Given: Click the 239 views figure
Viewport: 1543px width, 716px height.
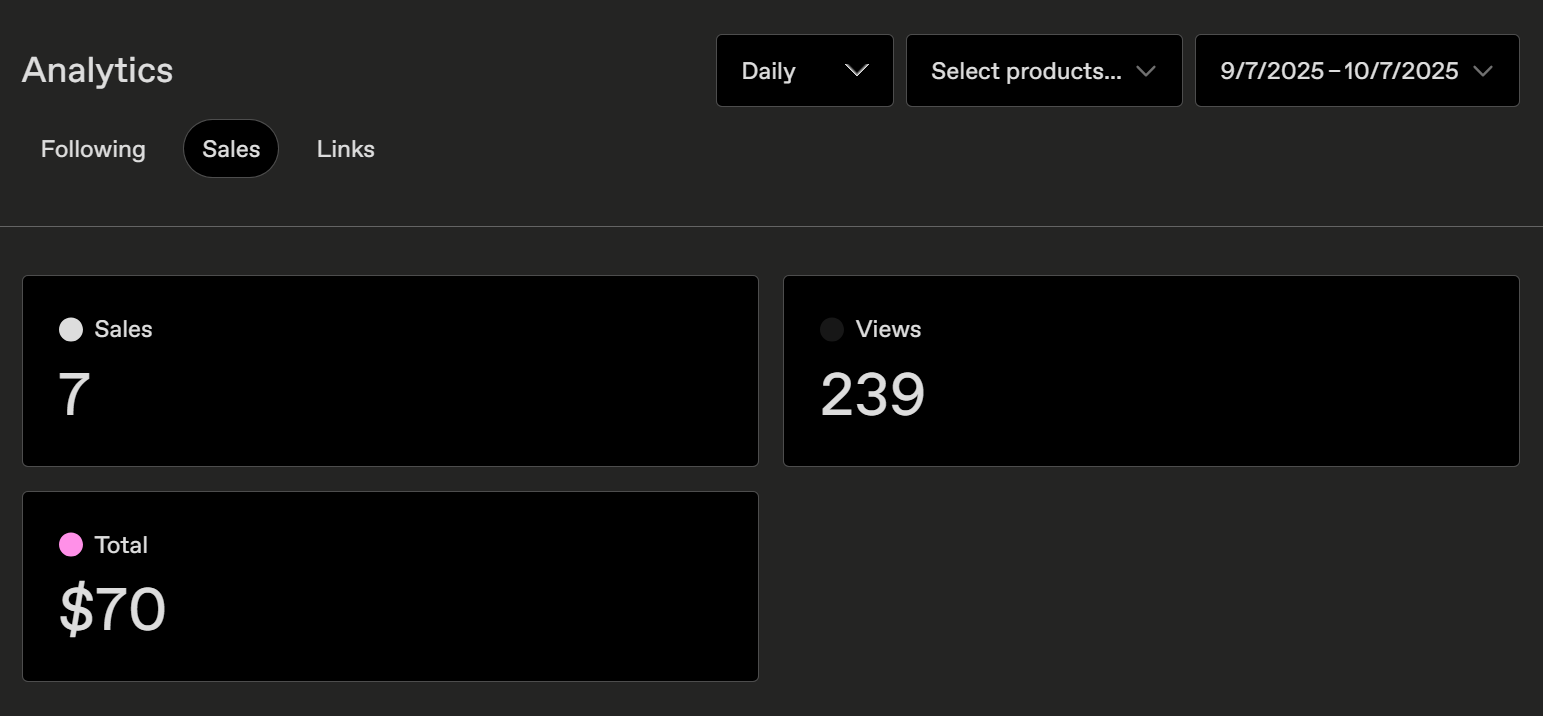Looking at the screenshot, I should 872,395.
